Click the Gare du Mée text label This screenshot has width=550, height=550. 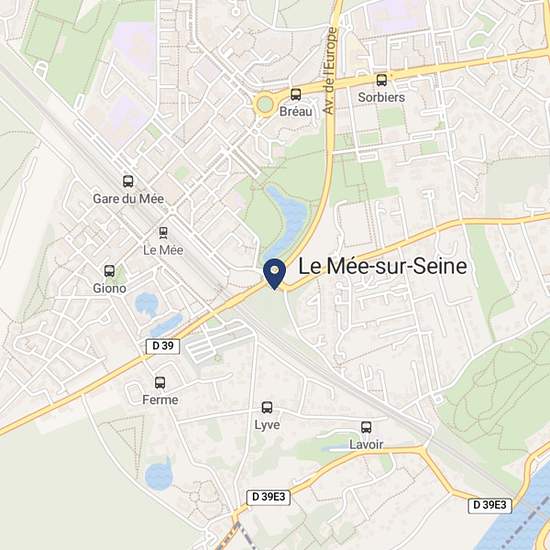[128, 199]
